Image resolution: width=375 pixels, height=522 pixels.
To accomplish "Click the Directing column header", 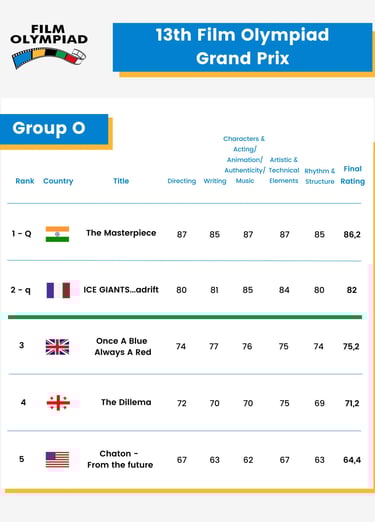I will (x=182, y=181).
